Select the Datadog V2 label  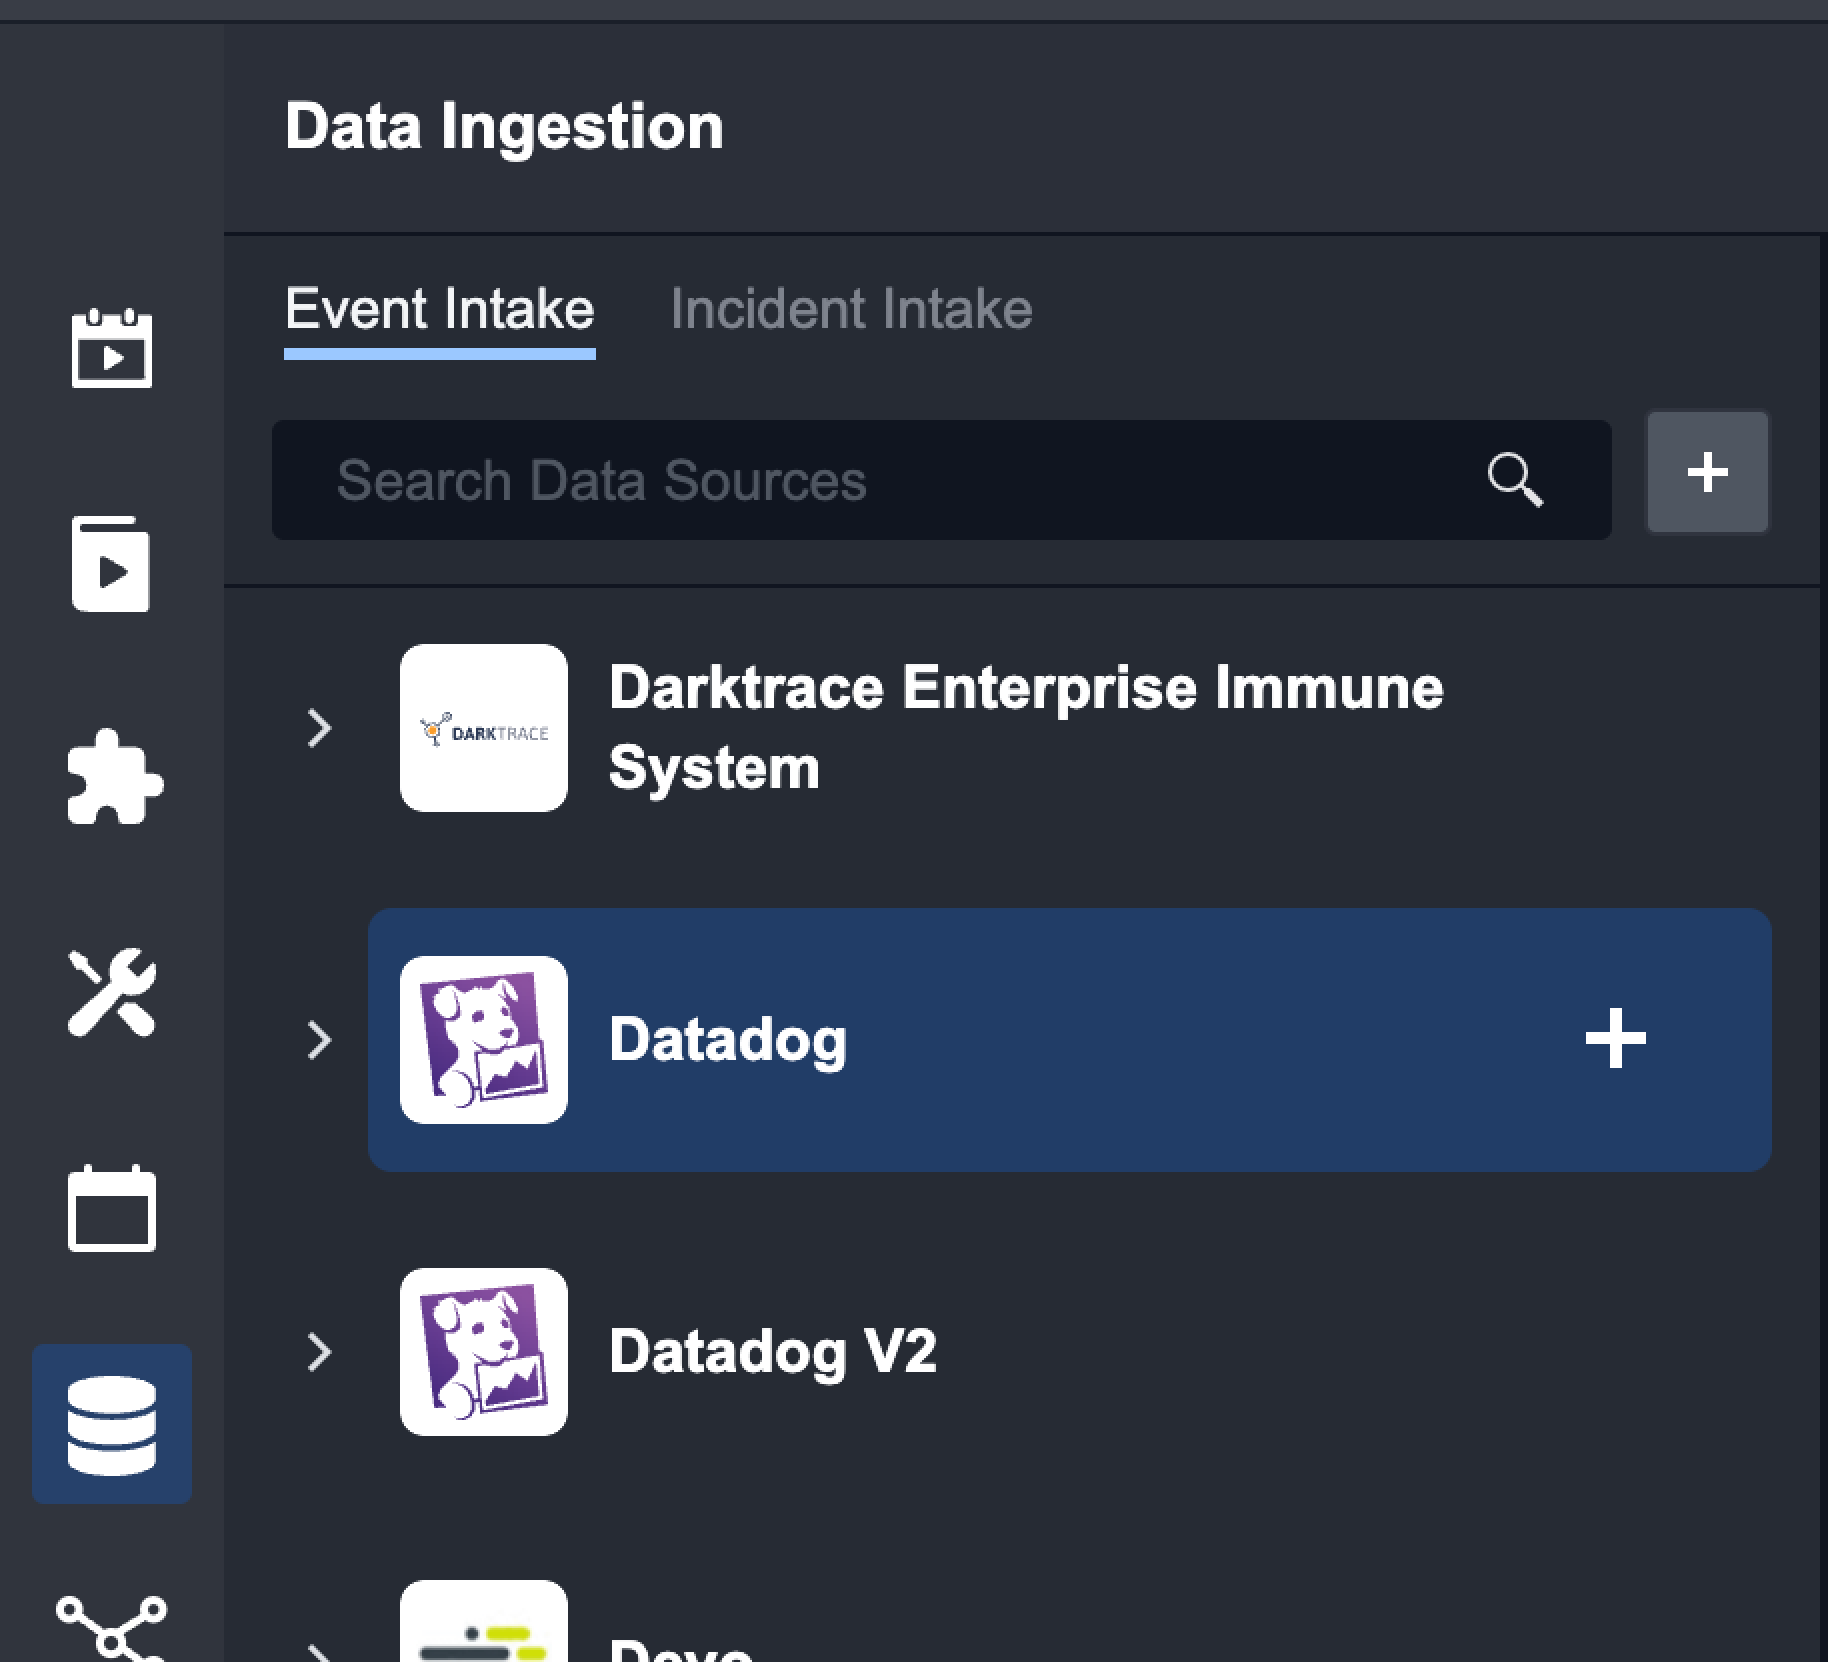coord(772,1352)
